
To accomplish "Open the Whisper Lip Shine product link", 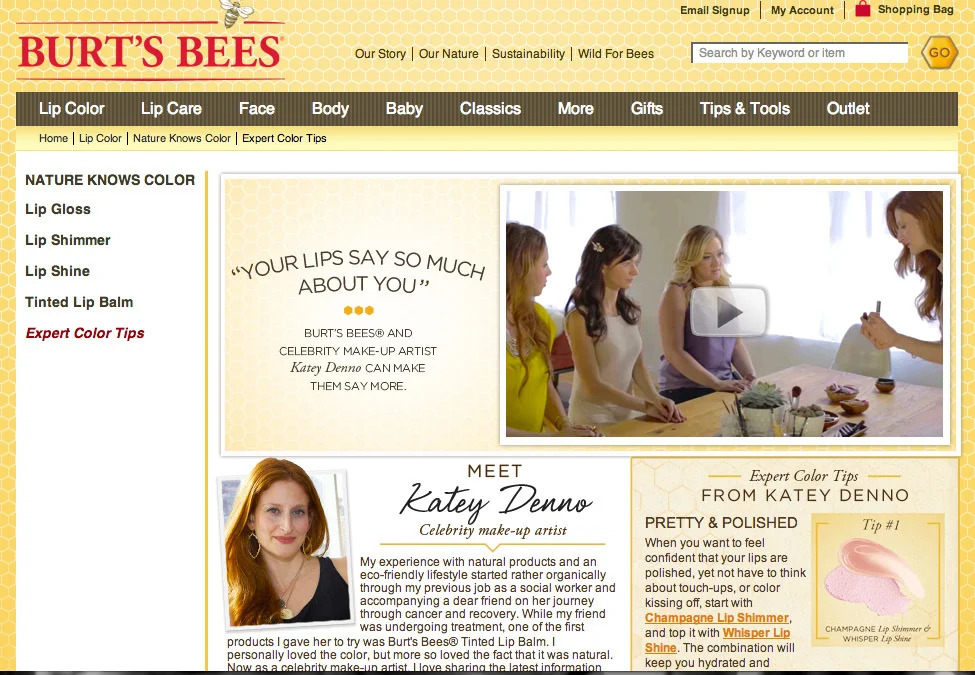I will tap(718, 640).
